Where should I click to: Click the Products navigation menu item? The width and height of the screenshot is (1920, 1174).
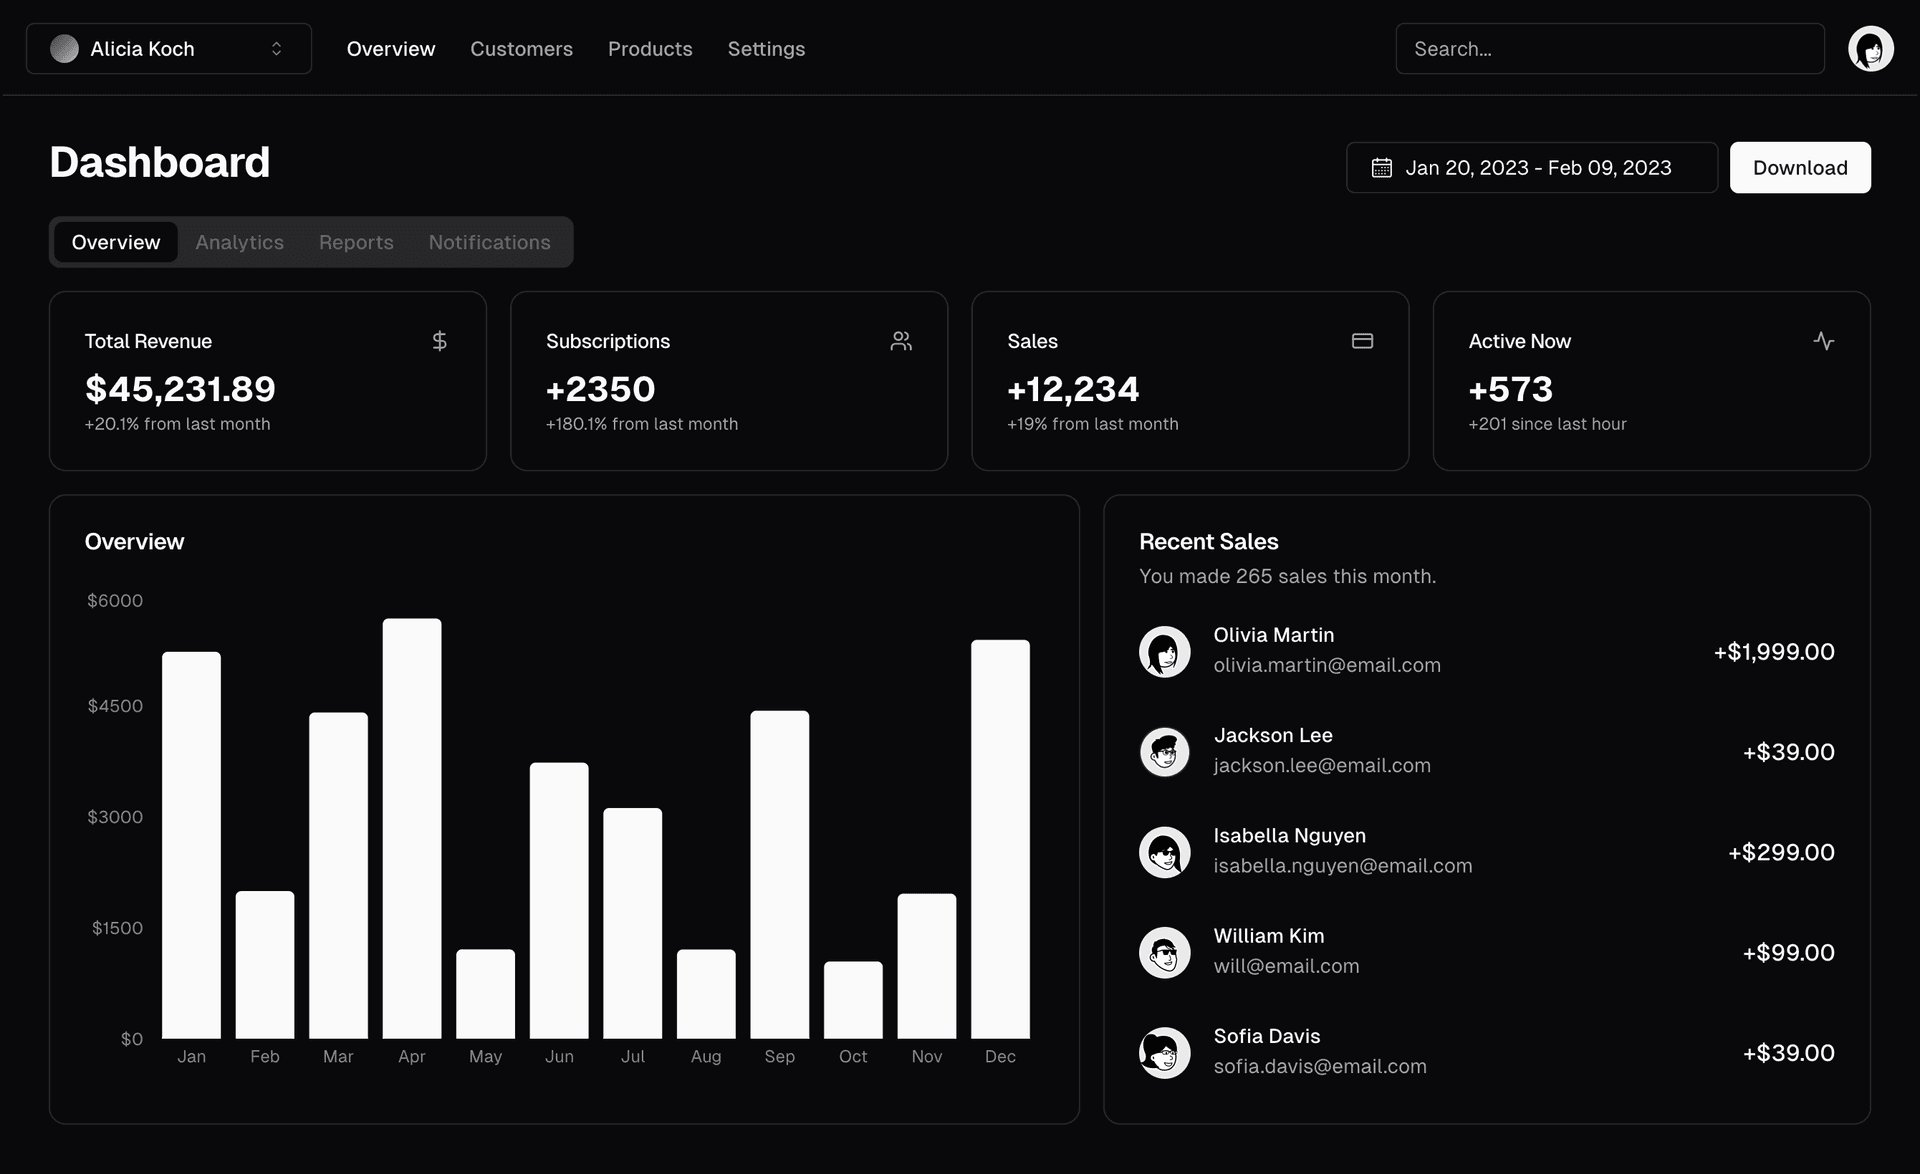click(650, 48)
